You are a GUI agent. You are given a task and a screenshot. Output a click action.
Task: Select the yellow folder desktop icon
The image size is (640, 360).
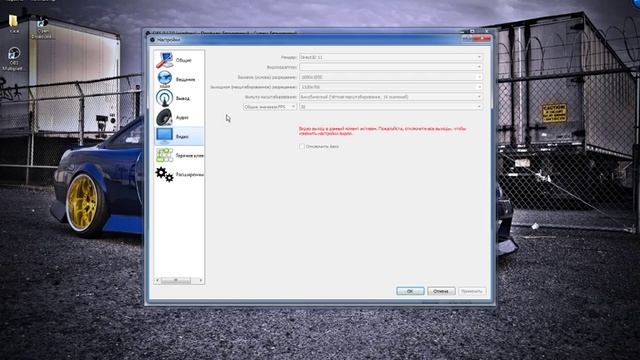(13, 23)
